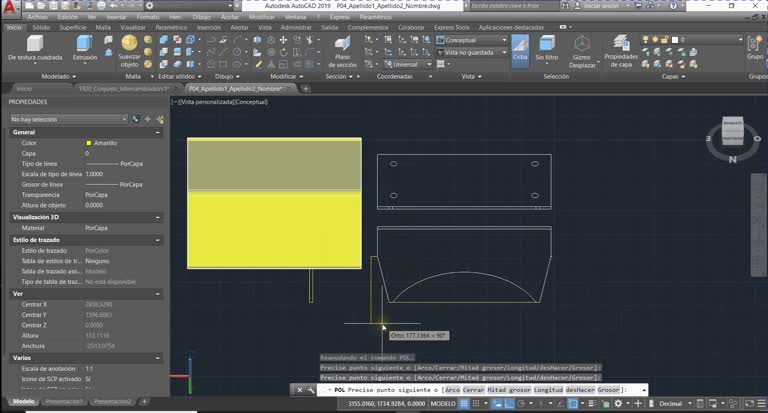Collapse the Visualización 3D section
This screenshot has height=413, width=768.
click(x=158, y=217)
